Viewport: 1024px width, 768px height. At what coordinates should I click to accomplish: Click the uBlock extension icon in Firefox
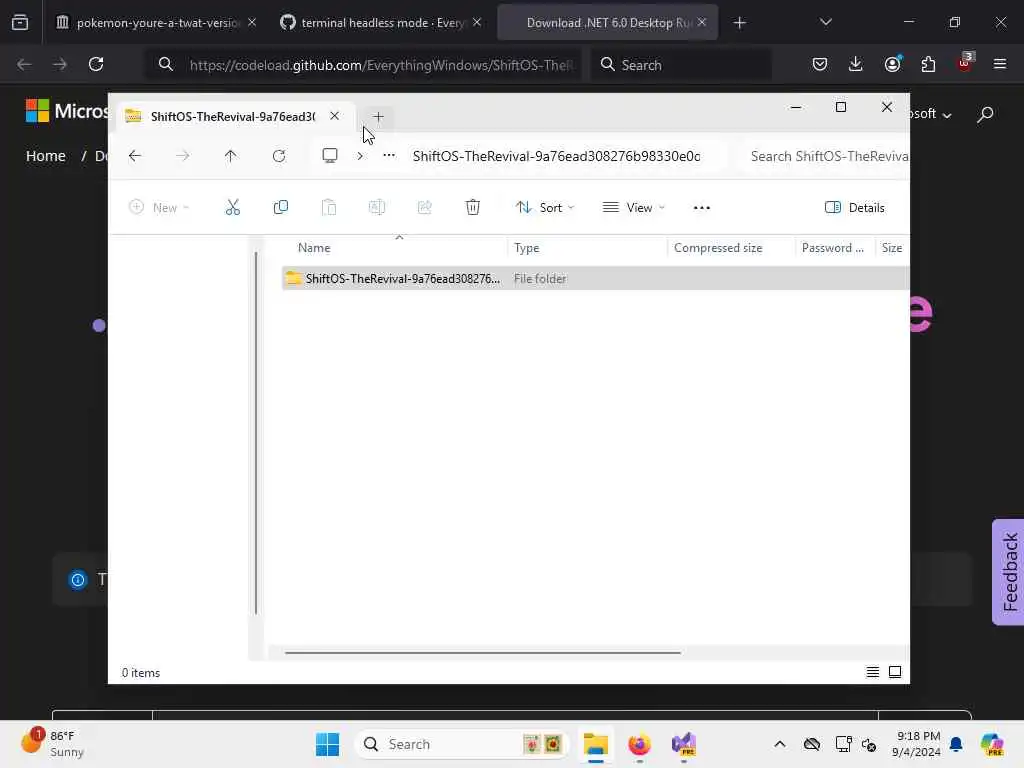point(964,63)
